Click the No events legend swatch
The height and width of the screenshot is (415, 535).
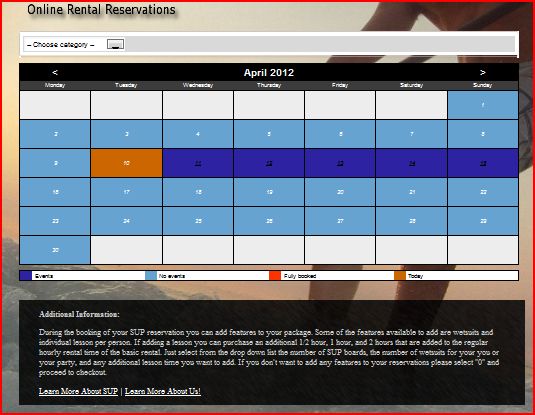(x=151, y=276)
